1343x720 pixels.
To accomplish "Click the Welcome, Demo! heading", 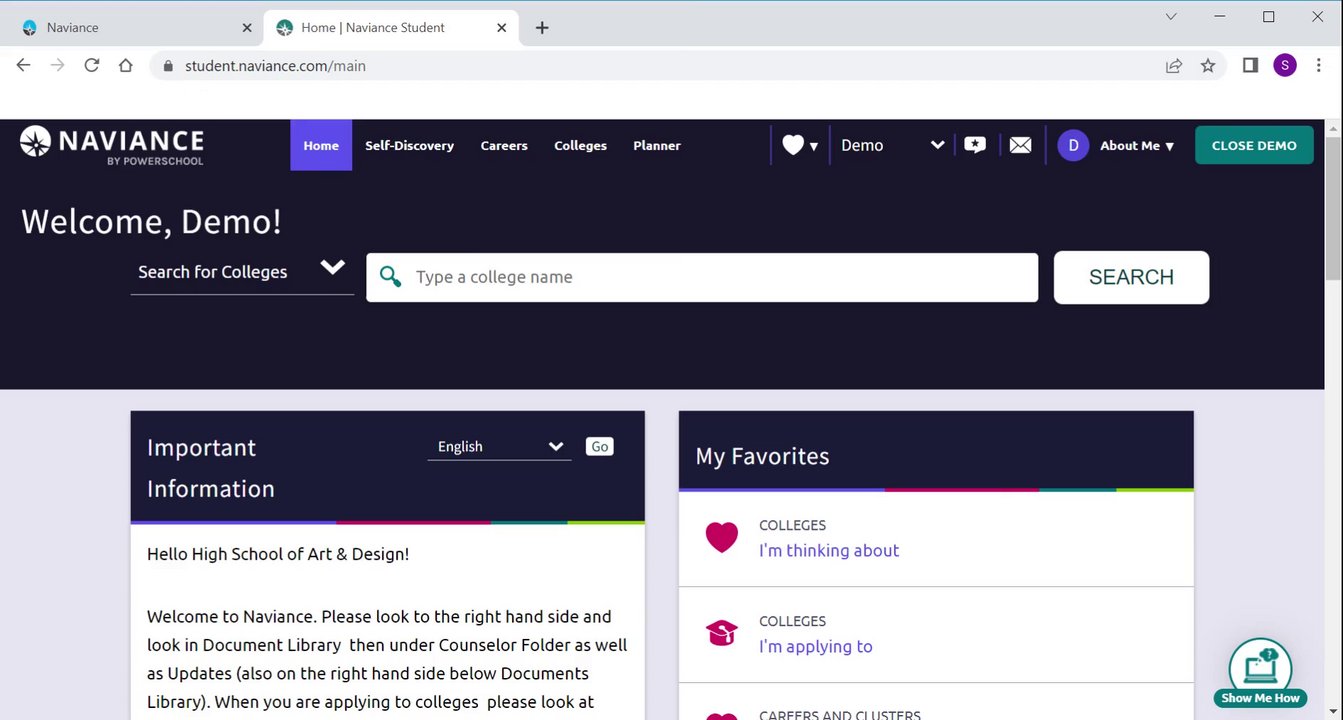I will tap(151, 221).
